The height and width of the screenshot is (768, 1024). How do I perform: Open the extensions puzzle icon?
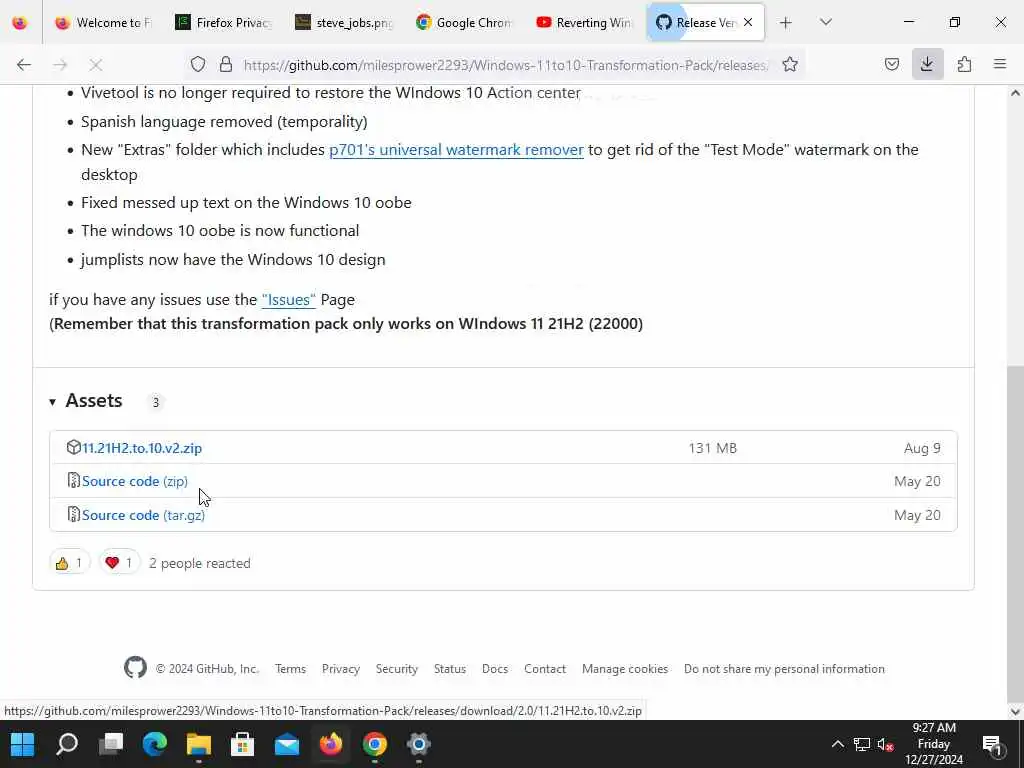click(x=964, y=65)
